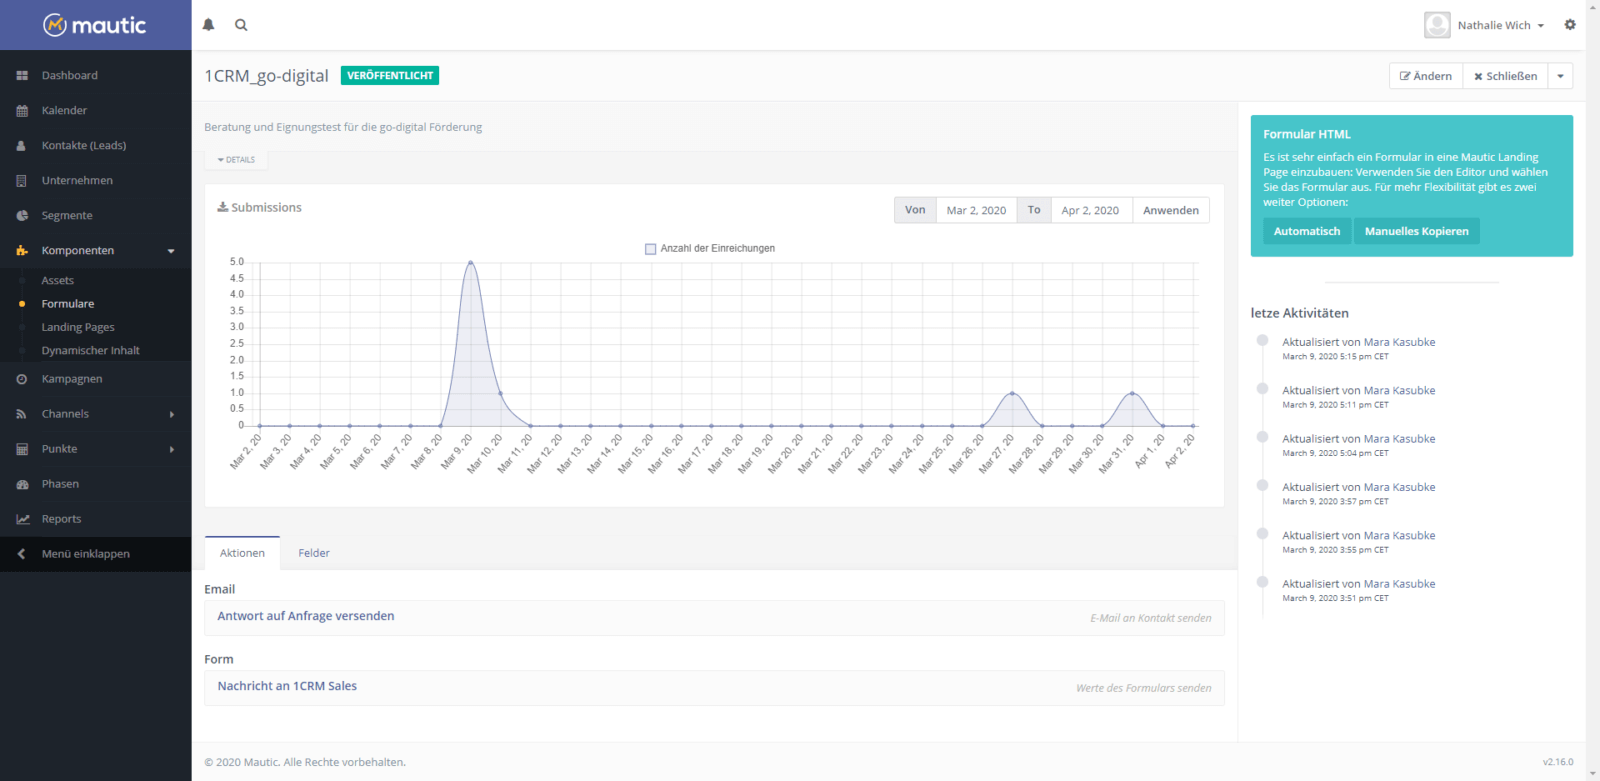Open Phasen menu item

pyautogui.click(x=60, y=484)
